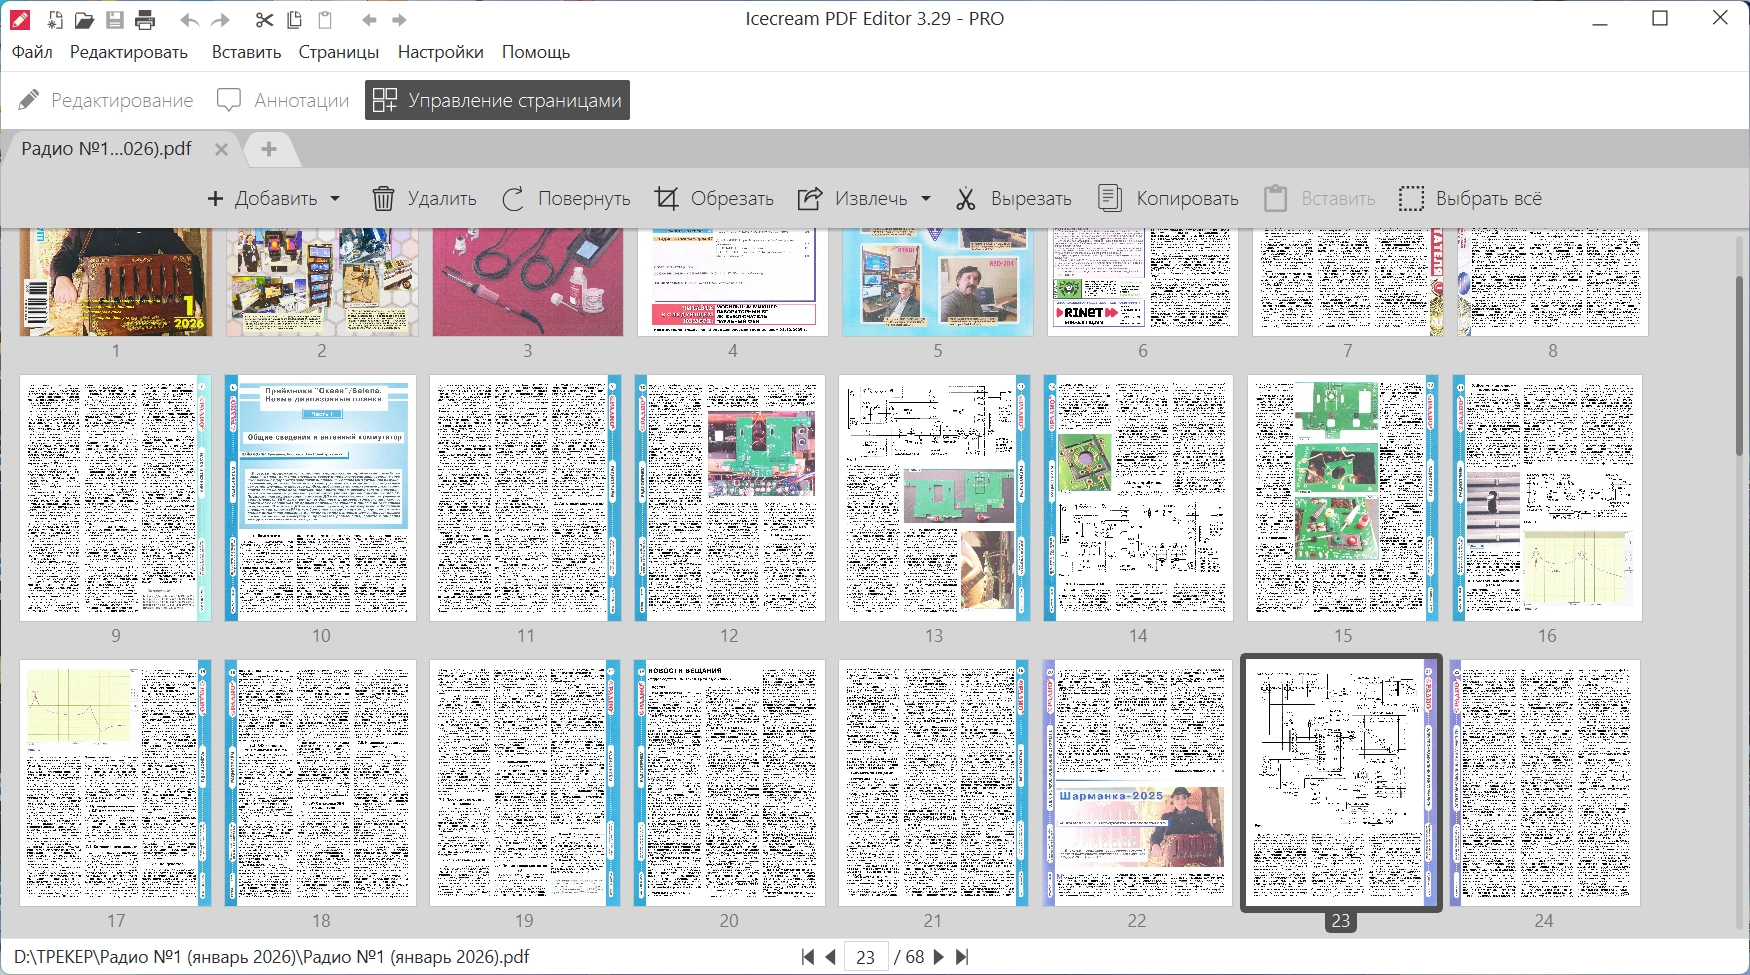The width and height of the screenshot is (1750, 975).
Task: Print the document
Action: click(145, 20)
